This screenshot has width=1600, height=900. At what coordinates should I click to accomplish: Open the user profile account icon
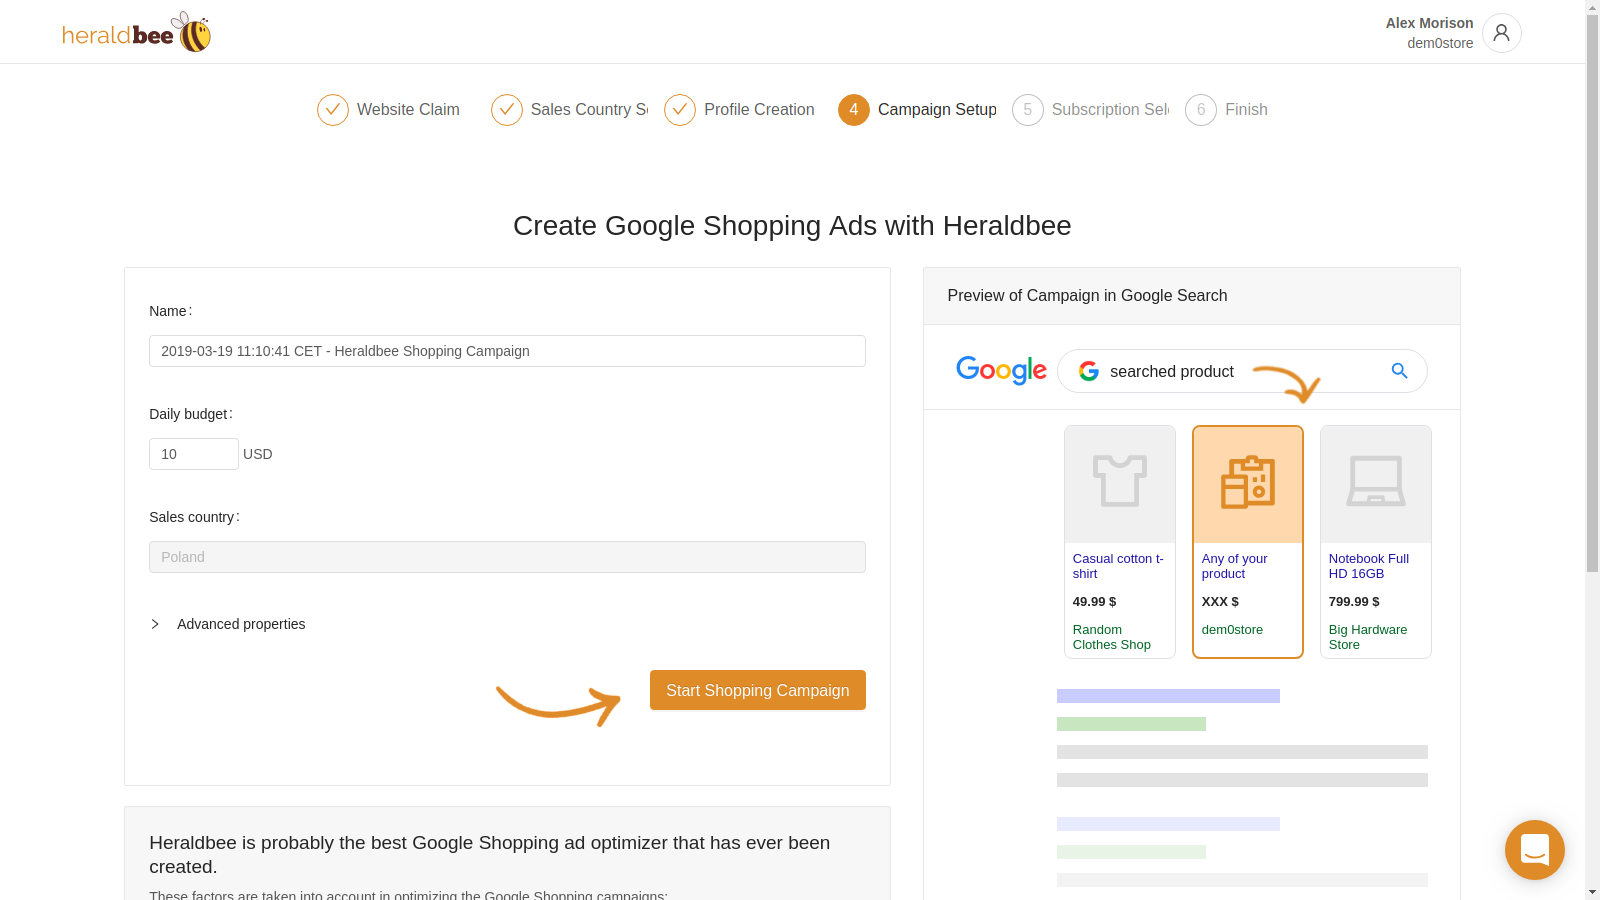click(x=1501, y=33)
